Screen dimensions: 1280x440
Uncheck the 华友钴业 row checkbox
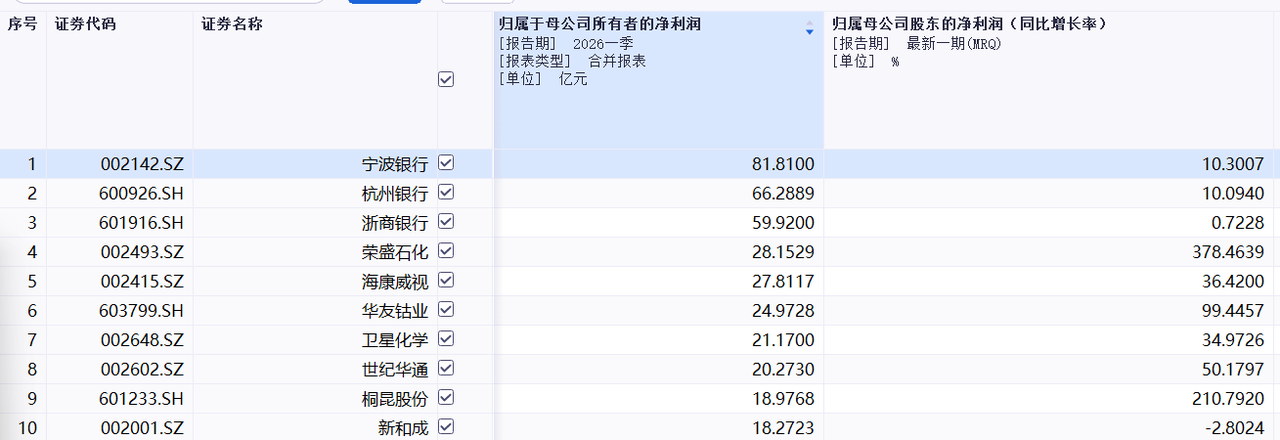[x=446, y=310]
